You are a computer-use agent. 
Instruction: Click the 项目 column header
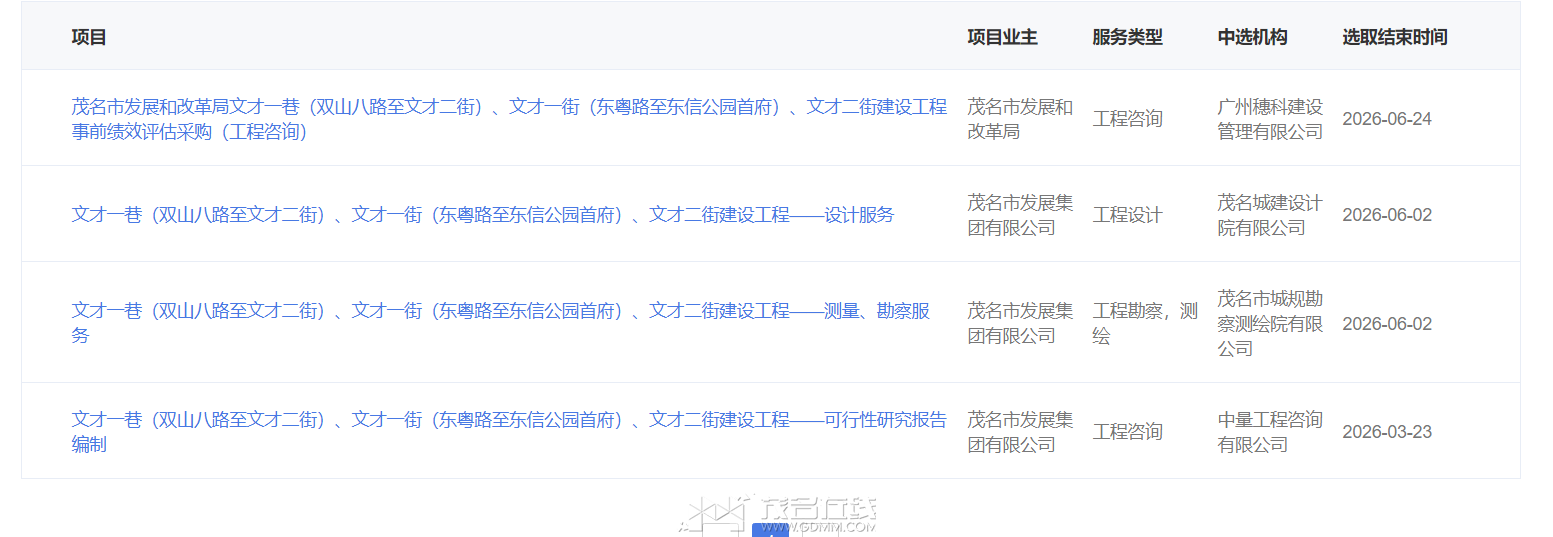[89, 37]
